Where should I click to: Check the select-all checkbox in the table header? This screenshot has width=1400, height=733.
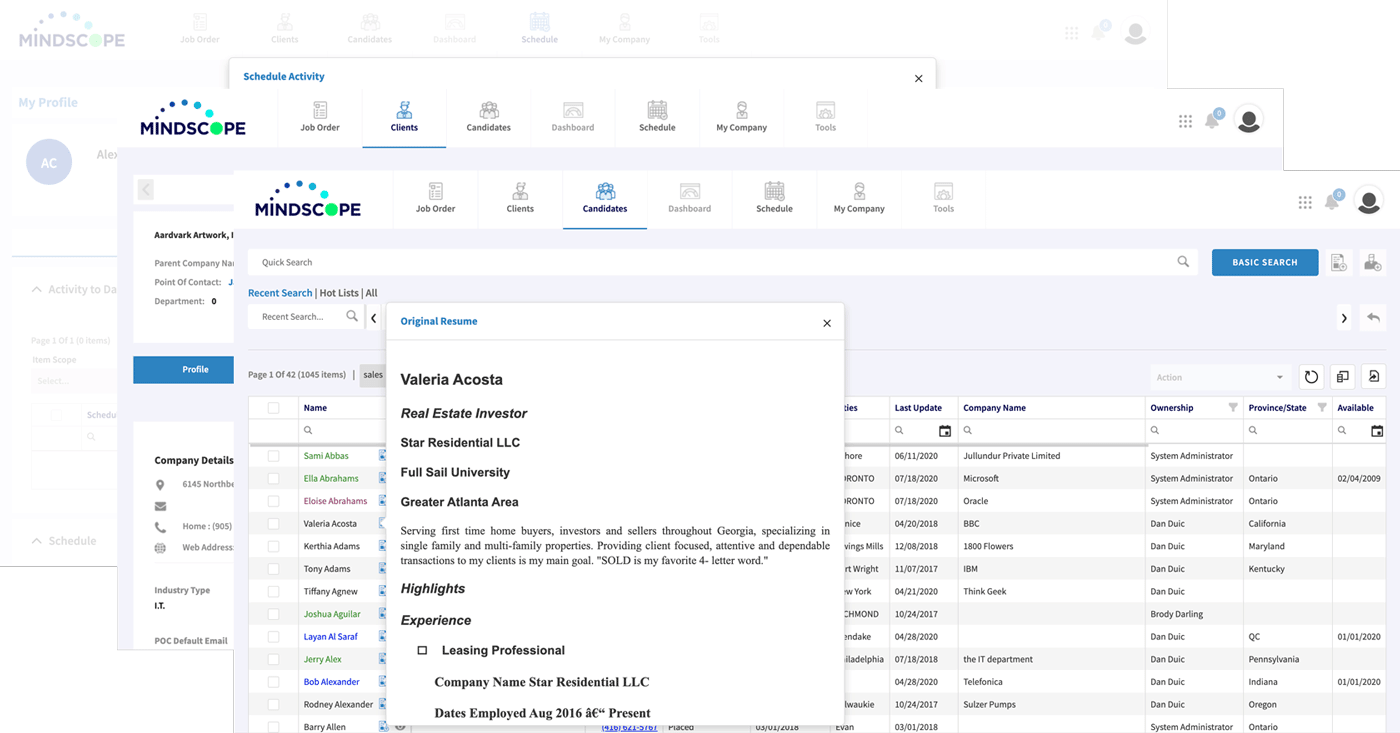pos(273,408)
